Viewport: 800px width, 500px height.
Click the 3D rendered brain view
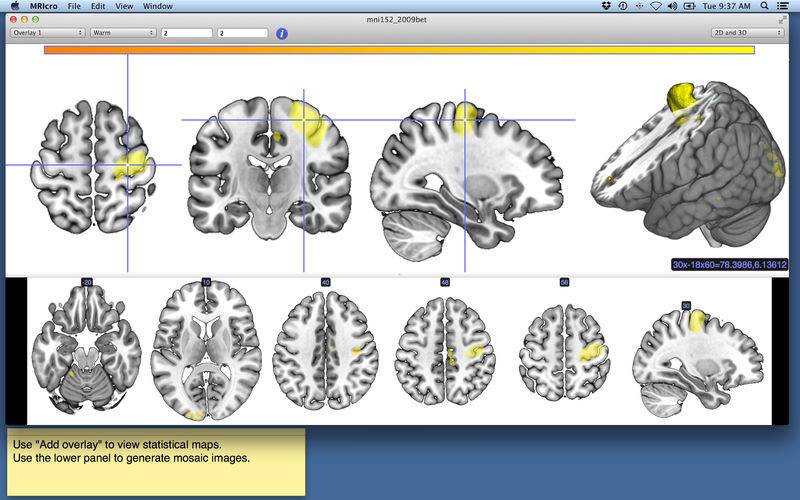coord(689,163)
